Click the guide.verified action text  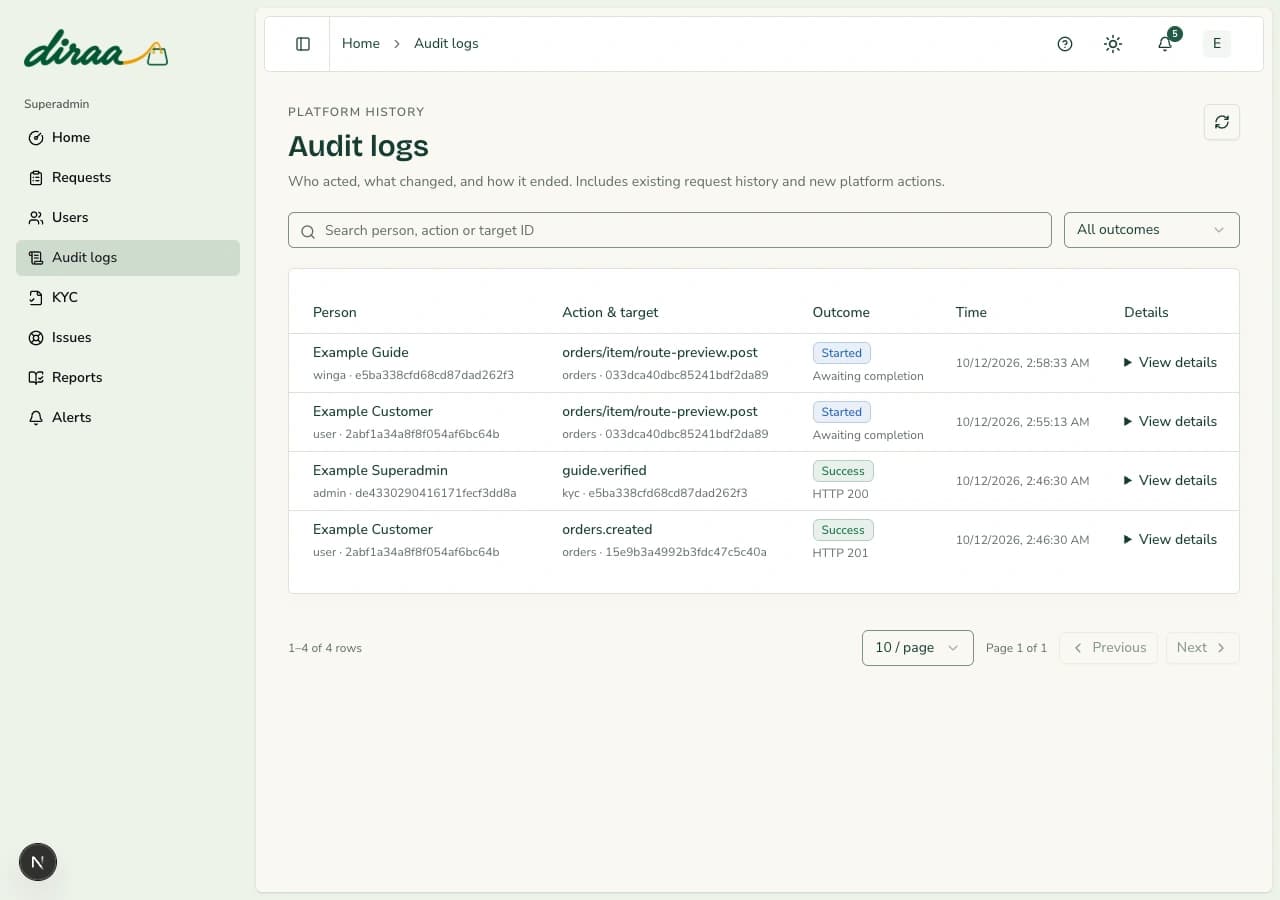click(604, 471)
